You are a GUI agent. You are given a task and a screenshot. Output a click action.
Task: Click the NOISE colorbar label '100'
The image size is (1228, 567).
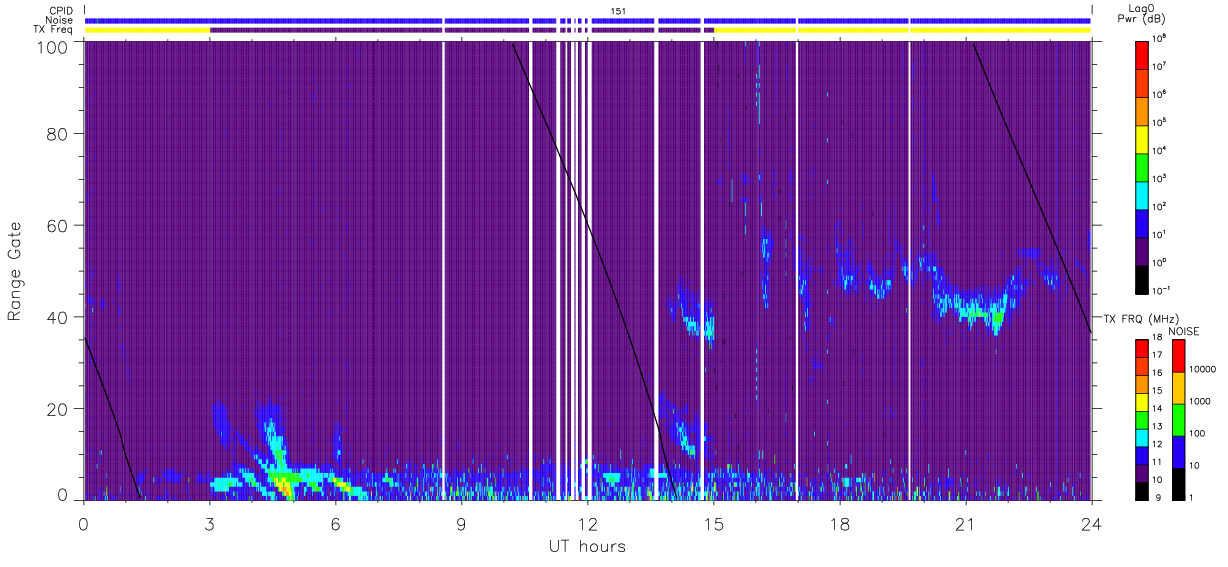coord(1198,433)
